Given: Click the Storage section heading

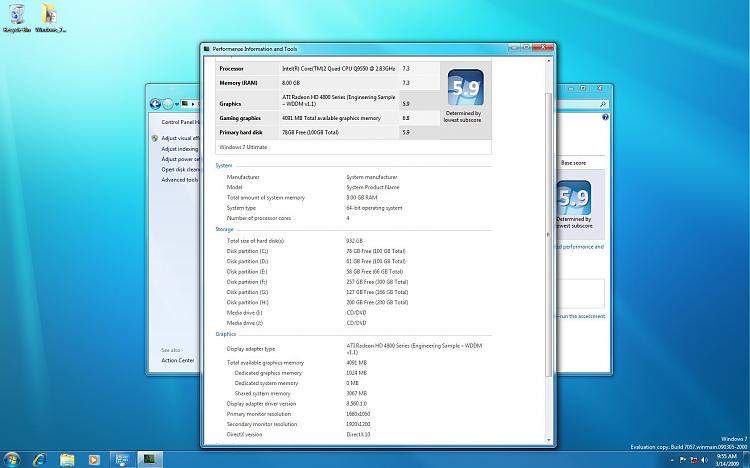Looking at the screenshot, I should (x=224, y=230).
